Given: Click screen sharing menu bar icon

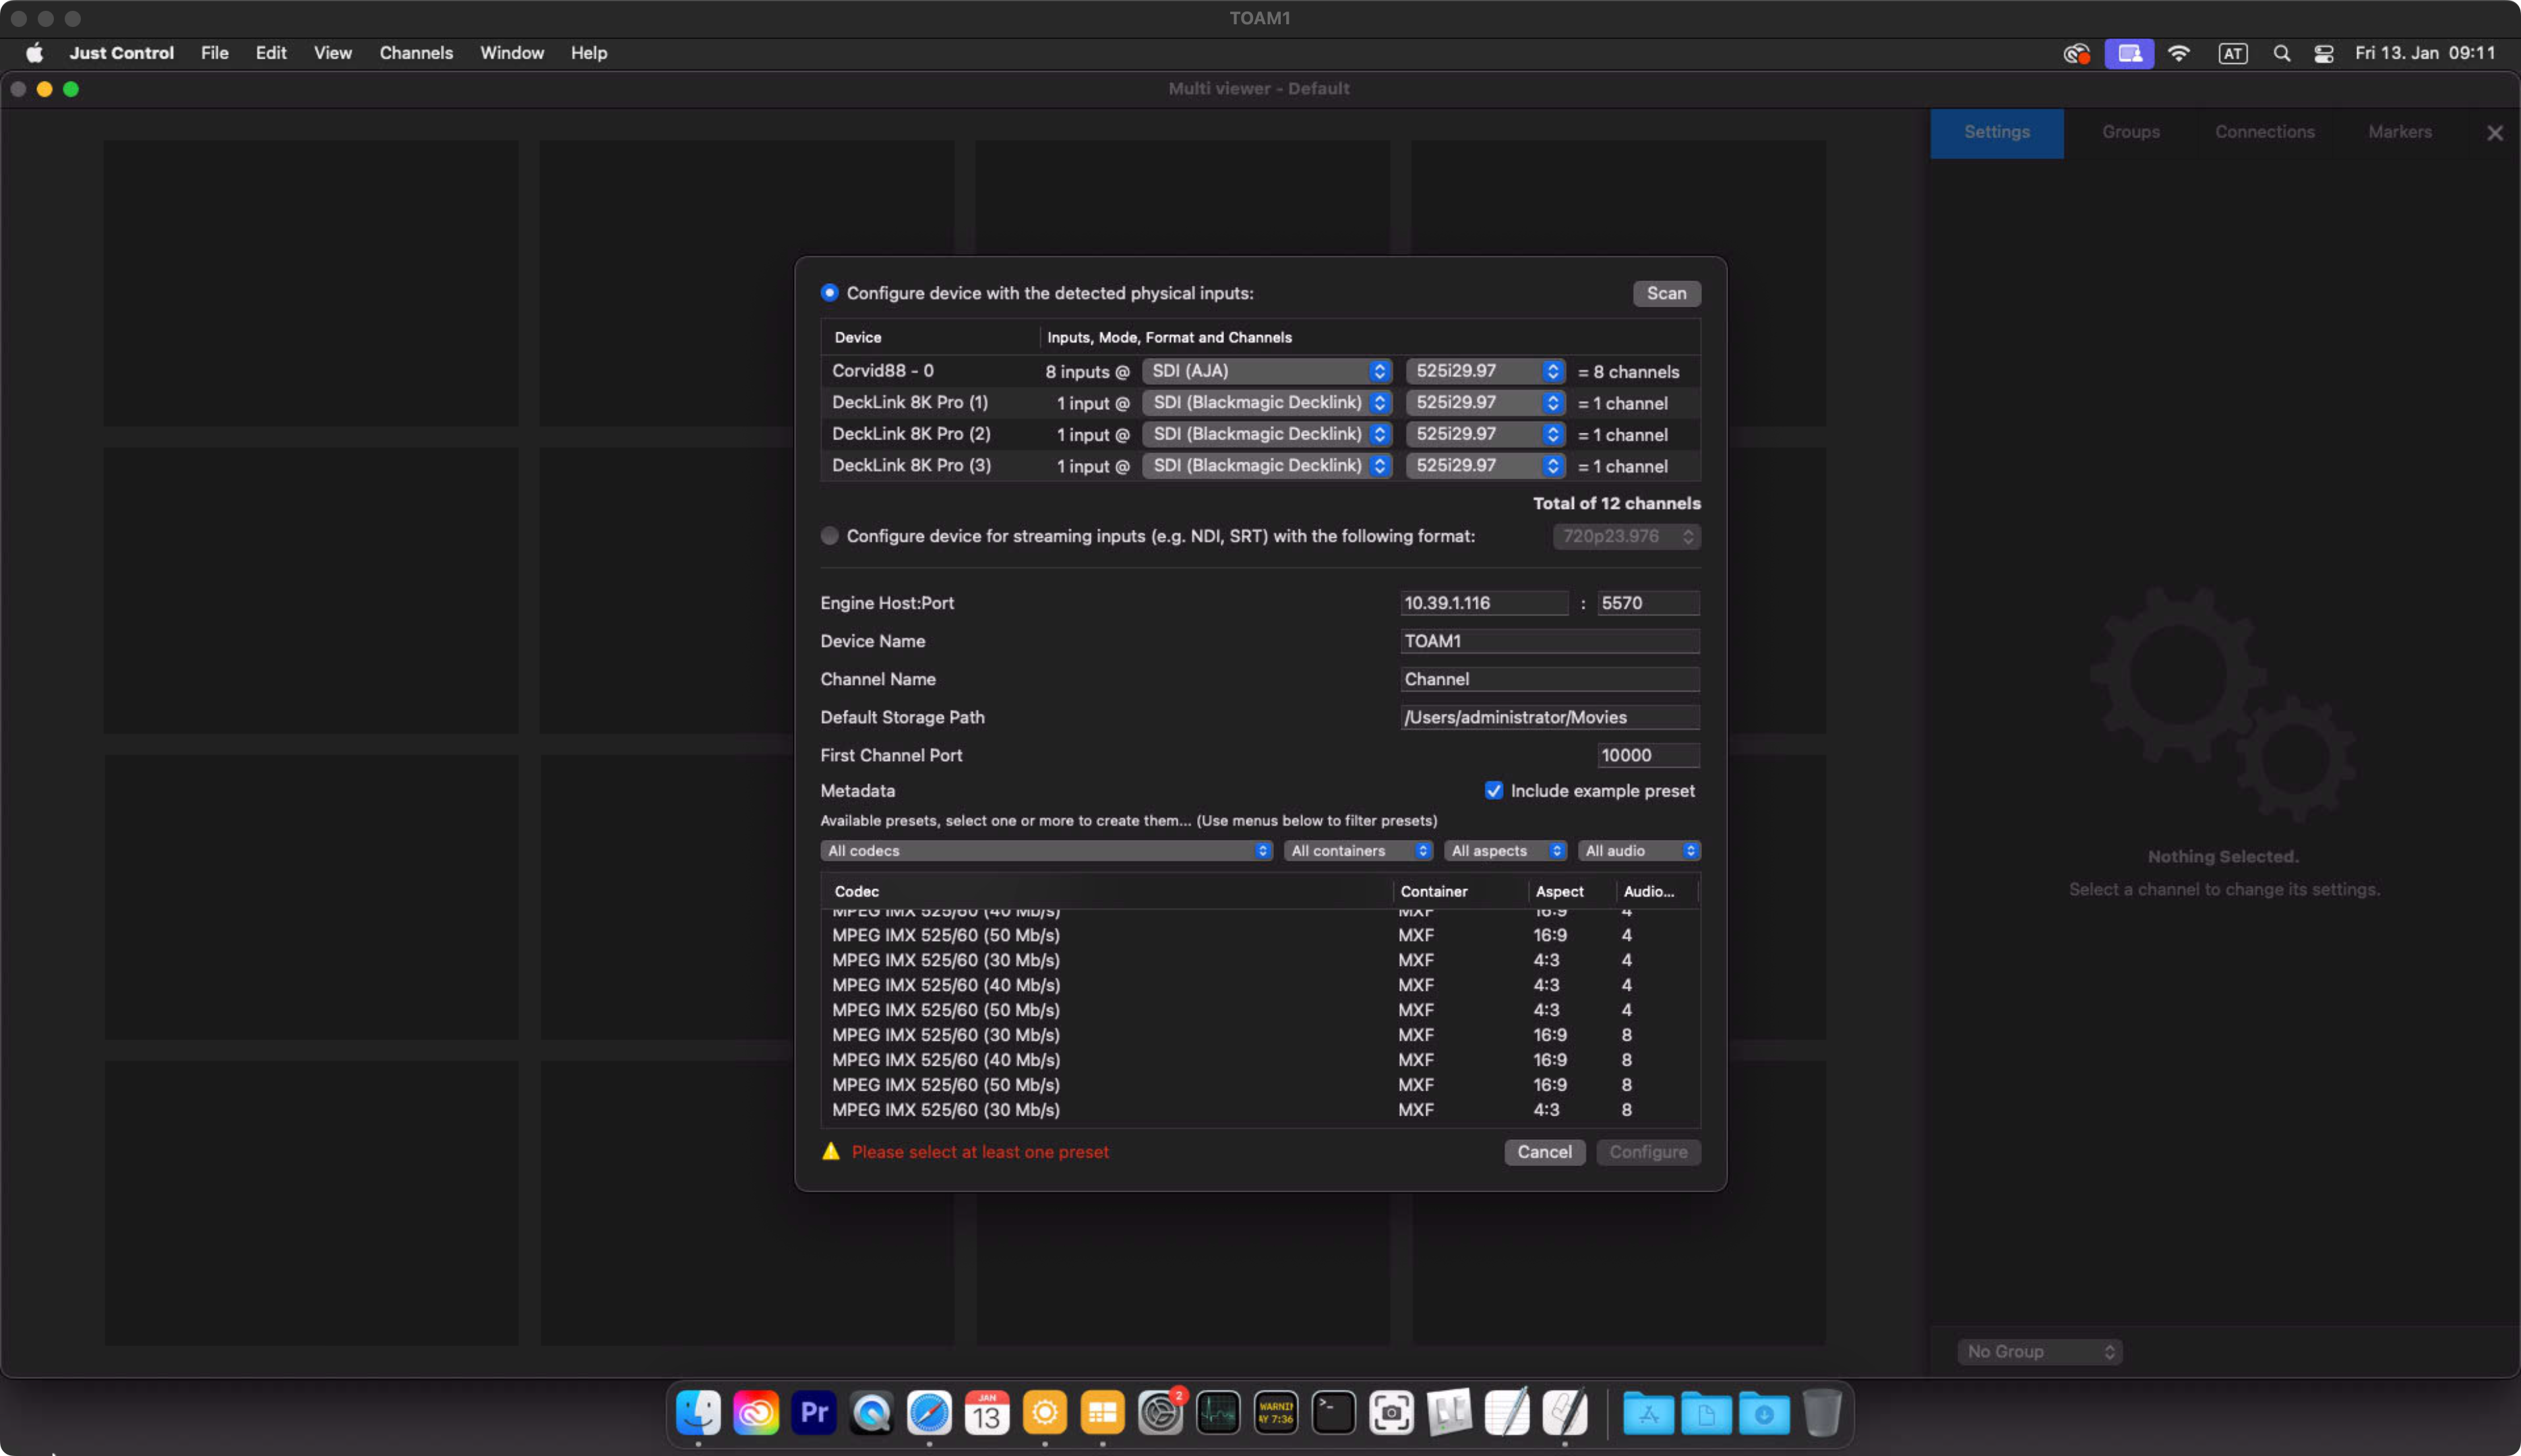Looking at the screenshot, I should (2129, 53).
